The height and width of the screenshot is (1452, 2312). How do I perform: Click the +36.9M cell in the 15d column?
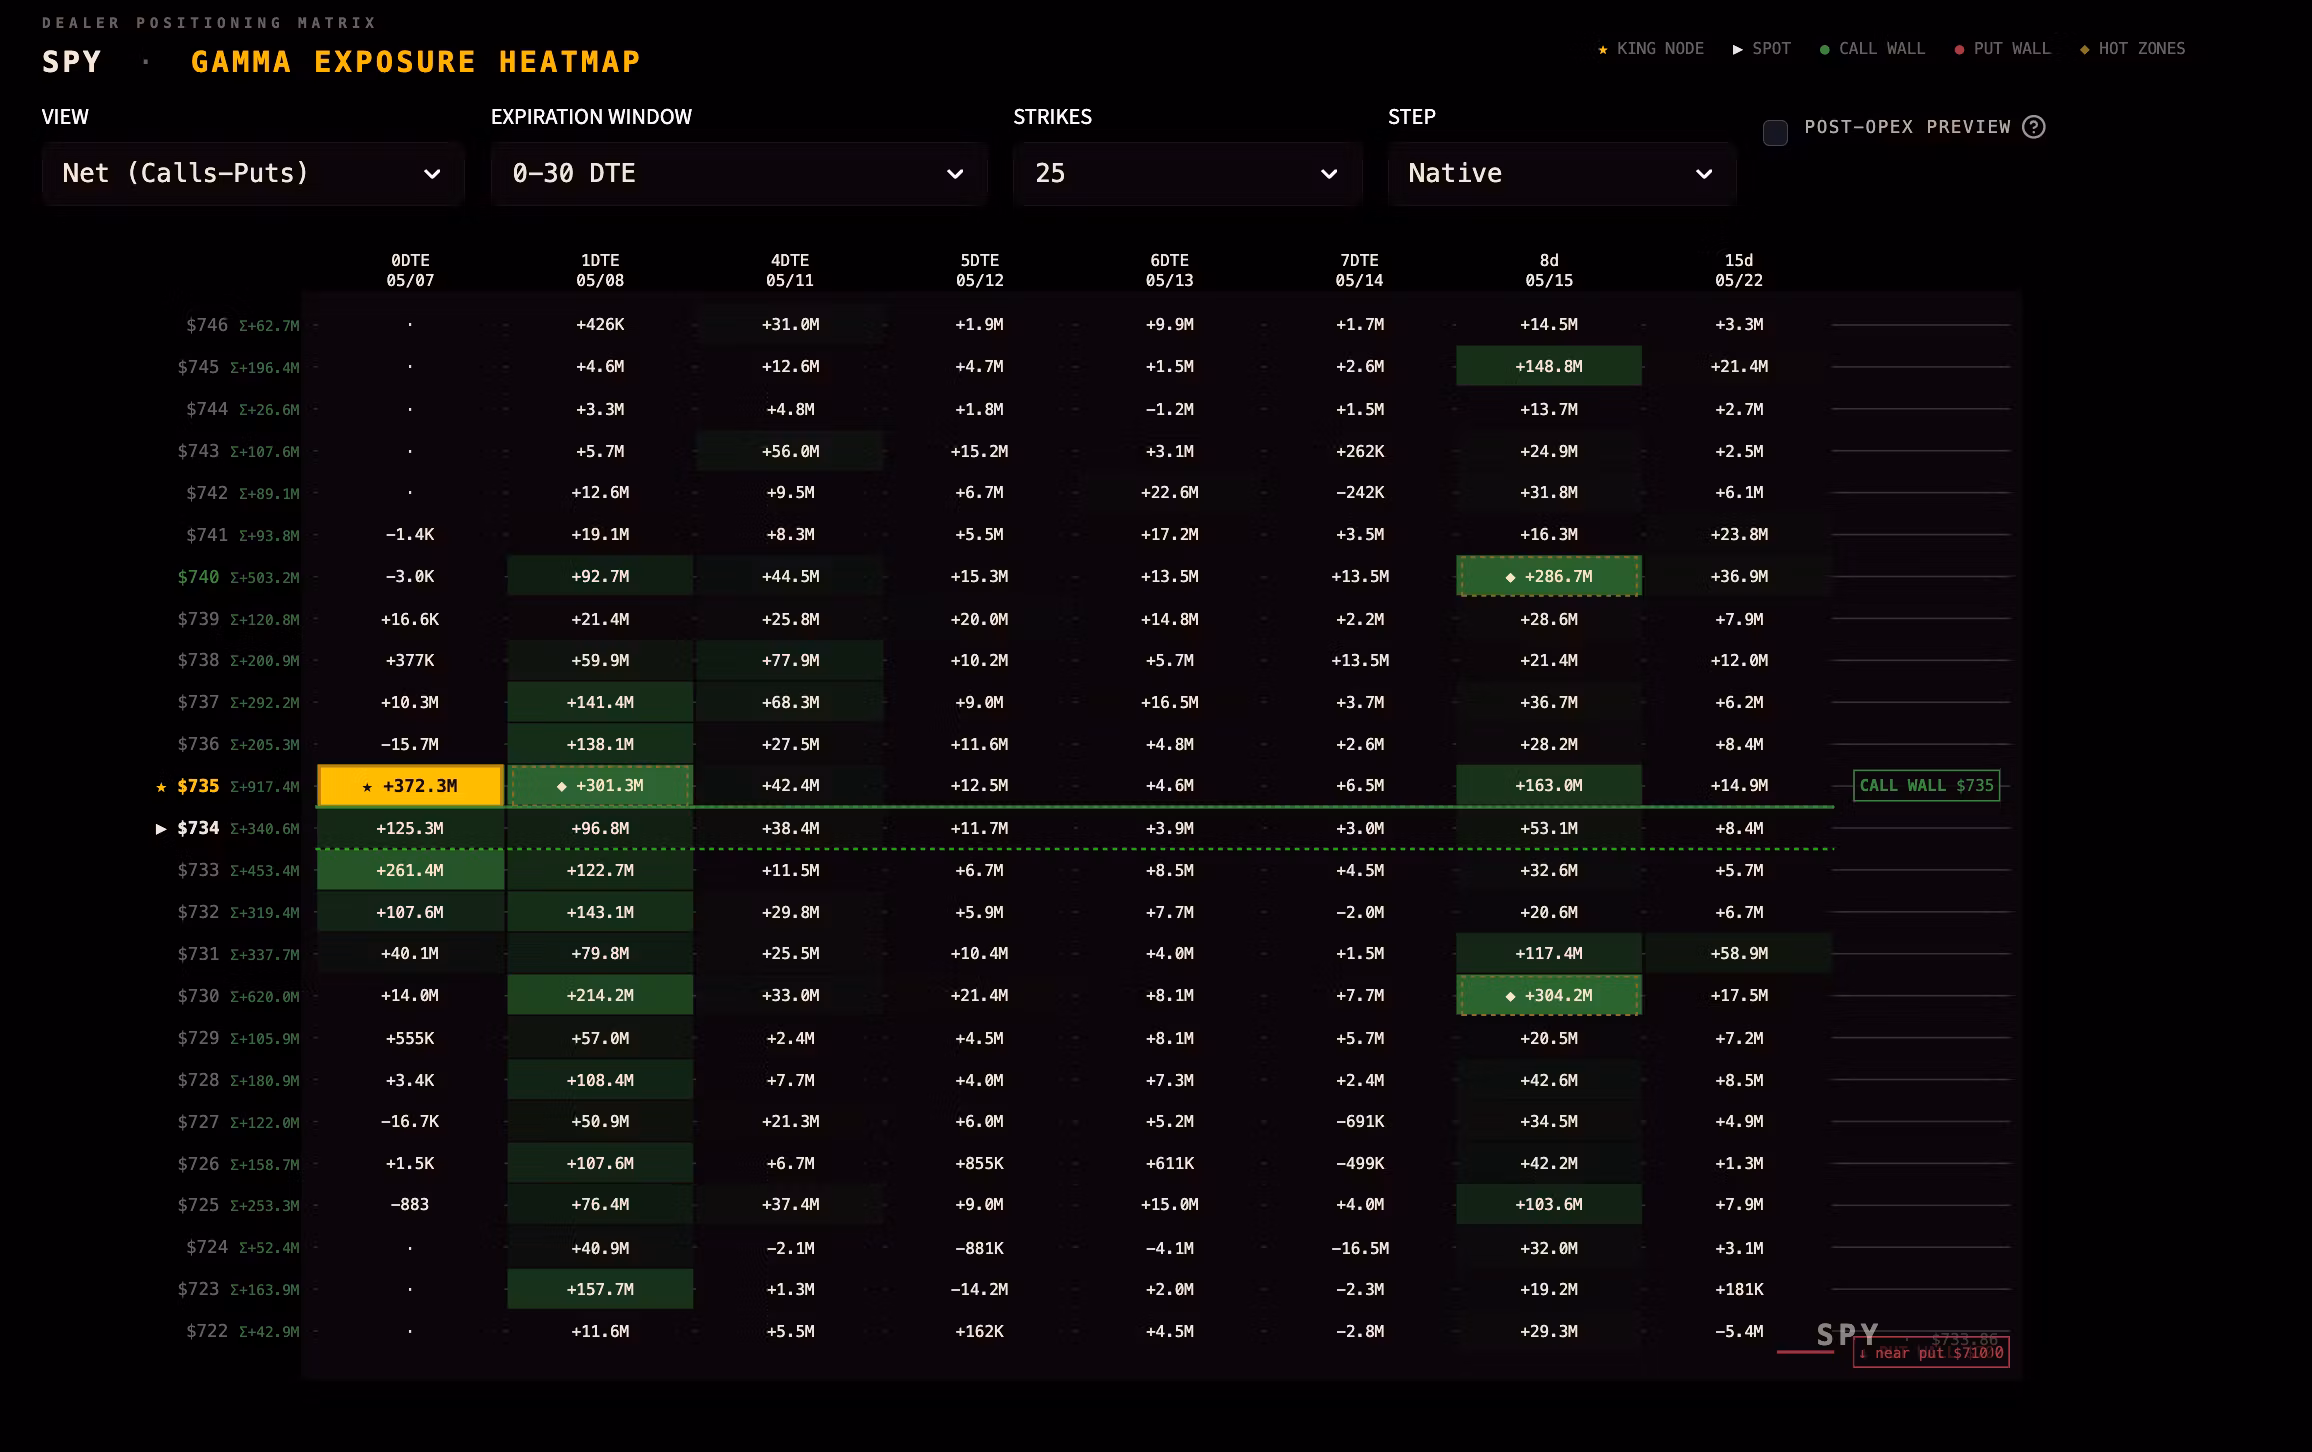click(x=1739, y=576)
